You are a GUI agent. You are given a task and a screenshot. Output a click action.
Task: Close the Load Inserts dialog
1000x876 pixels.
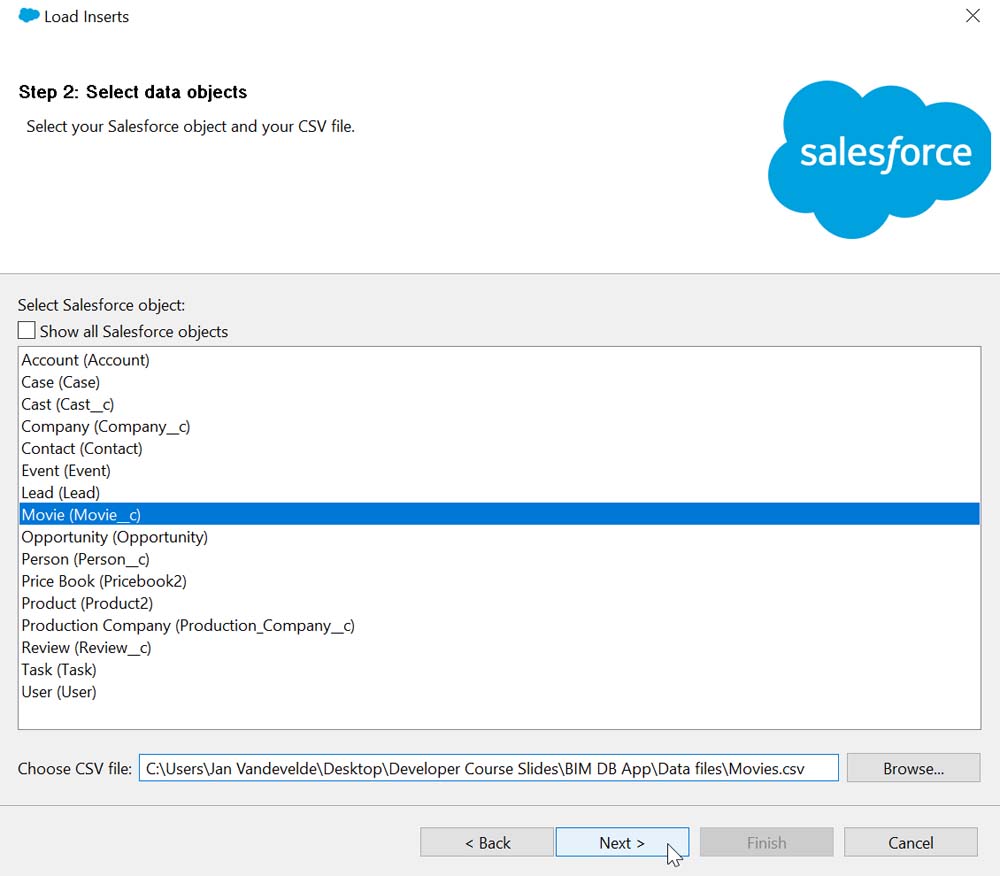(x=972, y=16)
